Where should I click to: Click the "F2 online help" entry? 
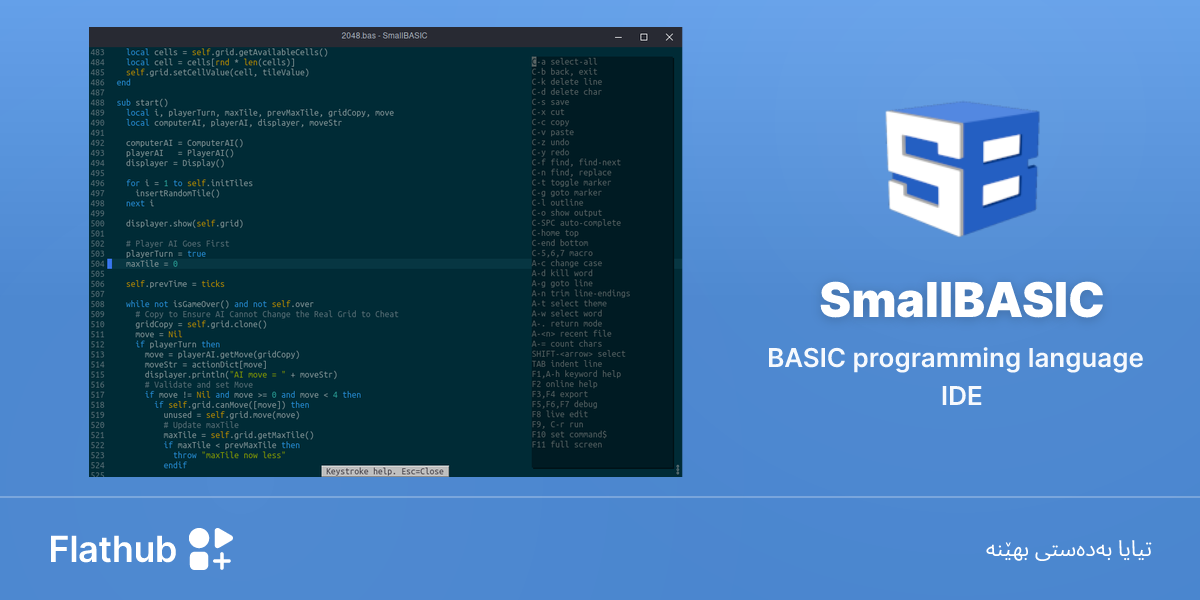tap(564, 384)
